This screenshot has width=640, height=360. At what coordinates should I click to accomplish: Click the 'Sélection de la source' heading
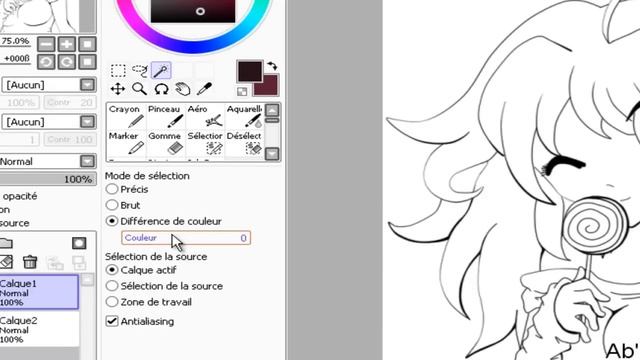click(x=156, y=256)
